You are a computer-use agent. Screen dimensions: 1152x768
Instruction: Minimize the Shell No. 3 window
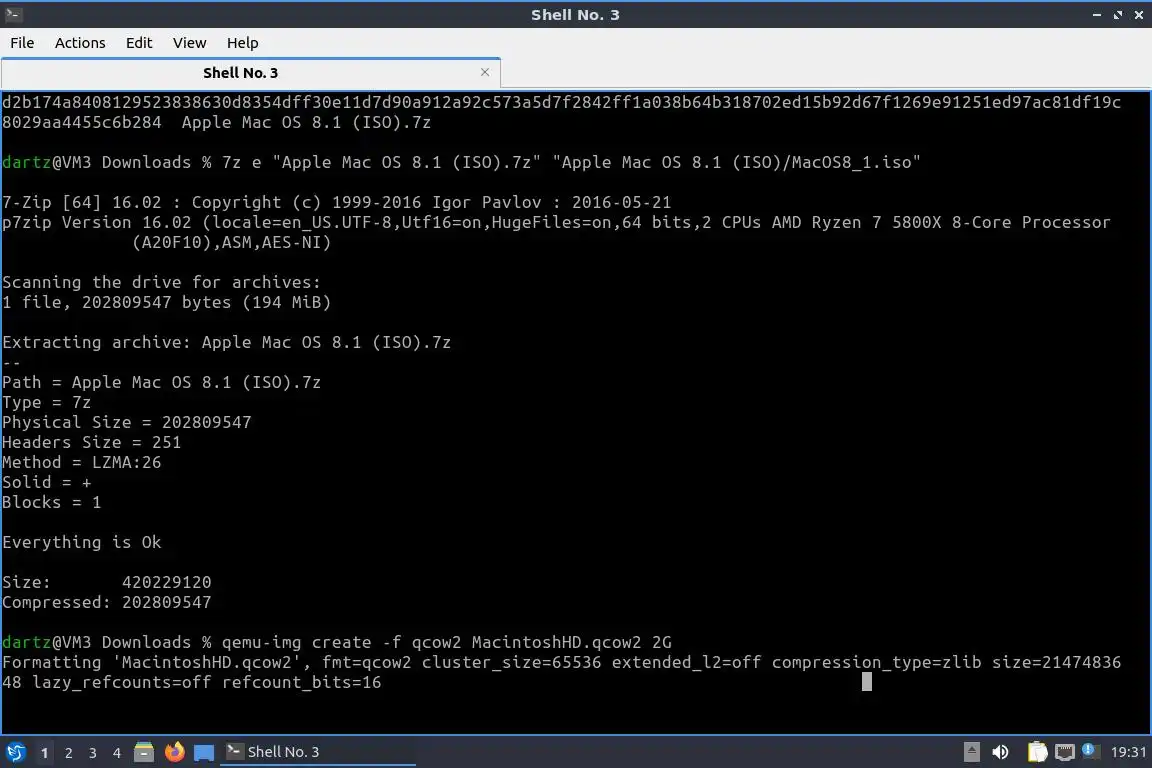click(1097, 15)
